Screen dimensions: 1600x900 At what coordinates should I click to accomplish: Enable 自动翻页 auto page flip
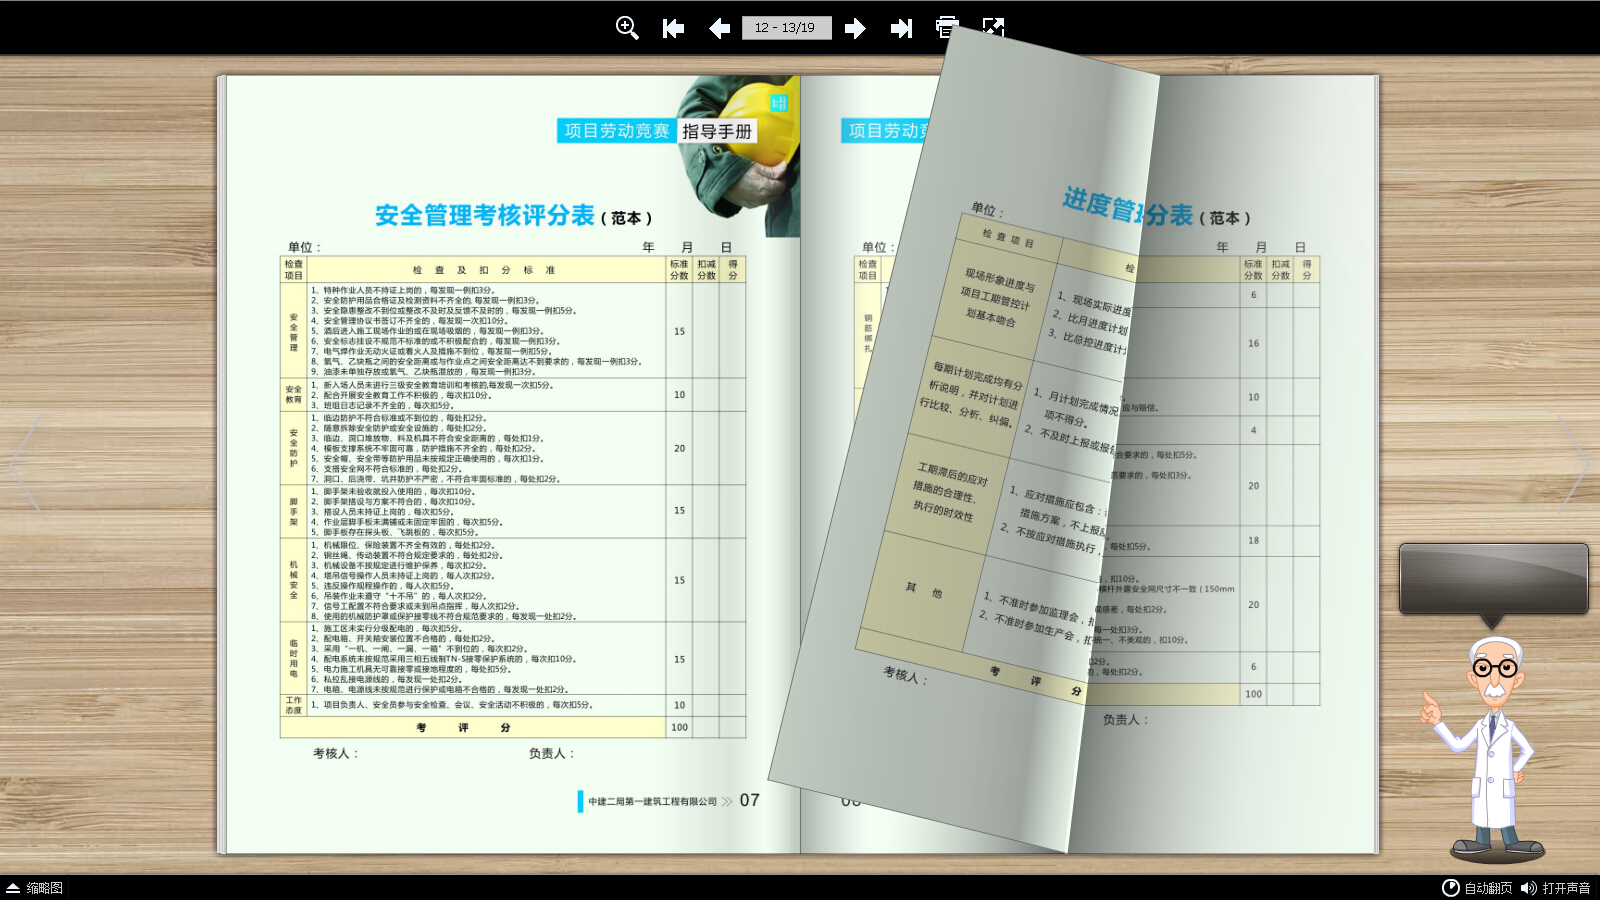1477,888
